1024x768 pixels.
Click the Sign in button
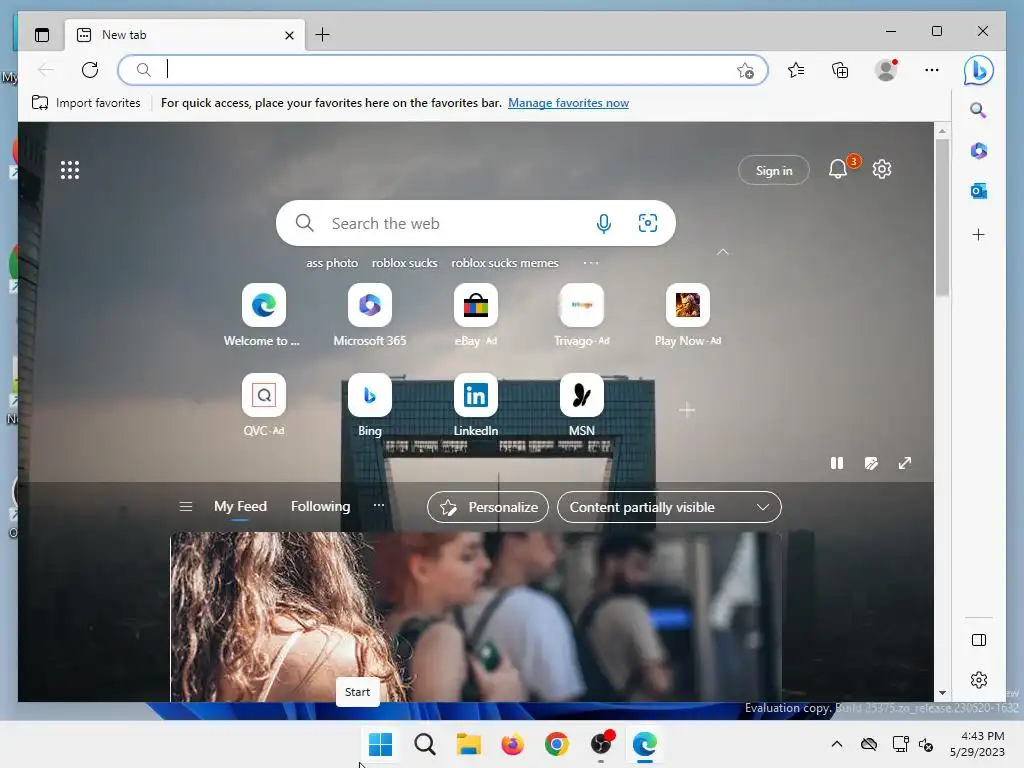[774, 170]
